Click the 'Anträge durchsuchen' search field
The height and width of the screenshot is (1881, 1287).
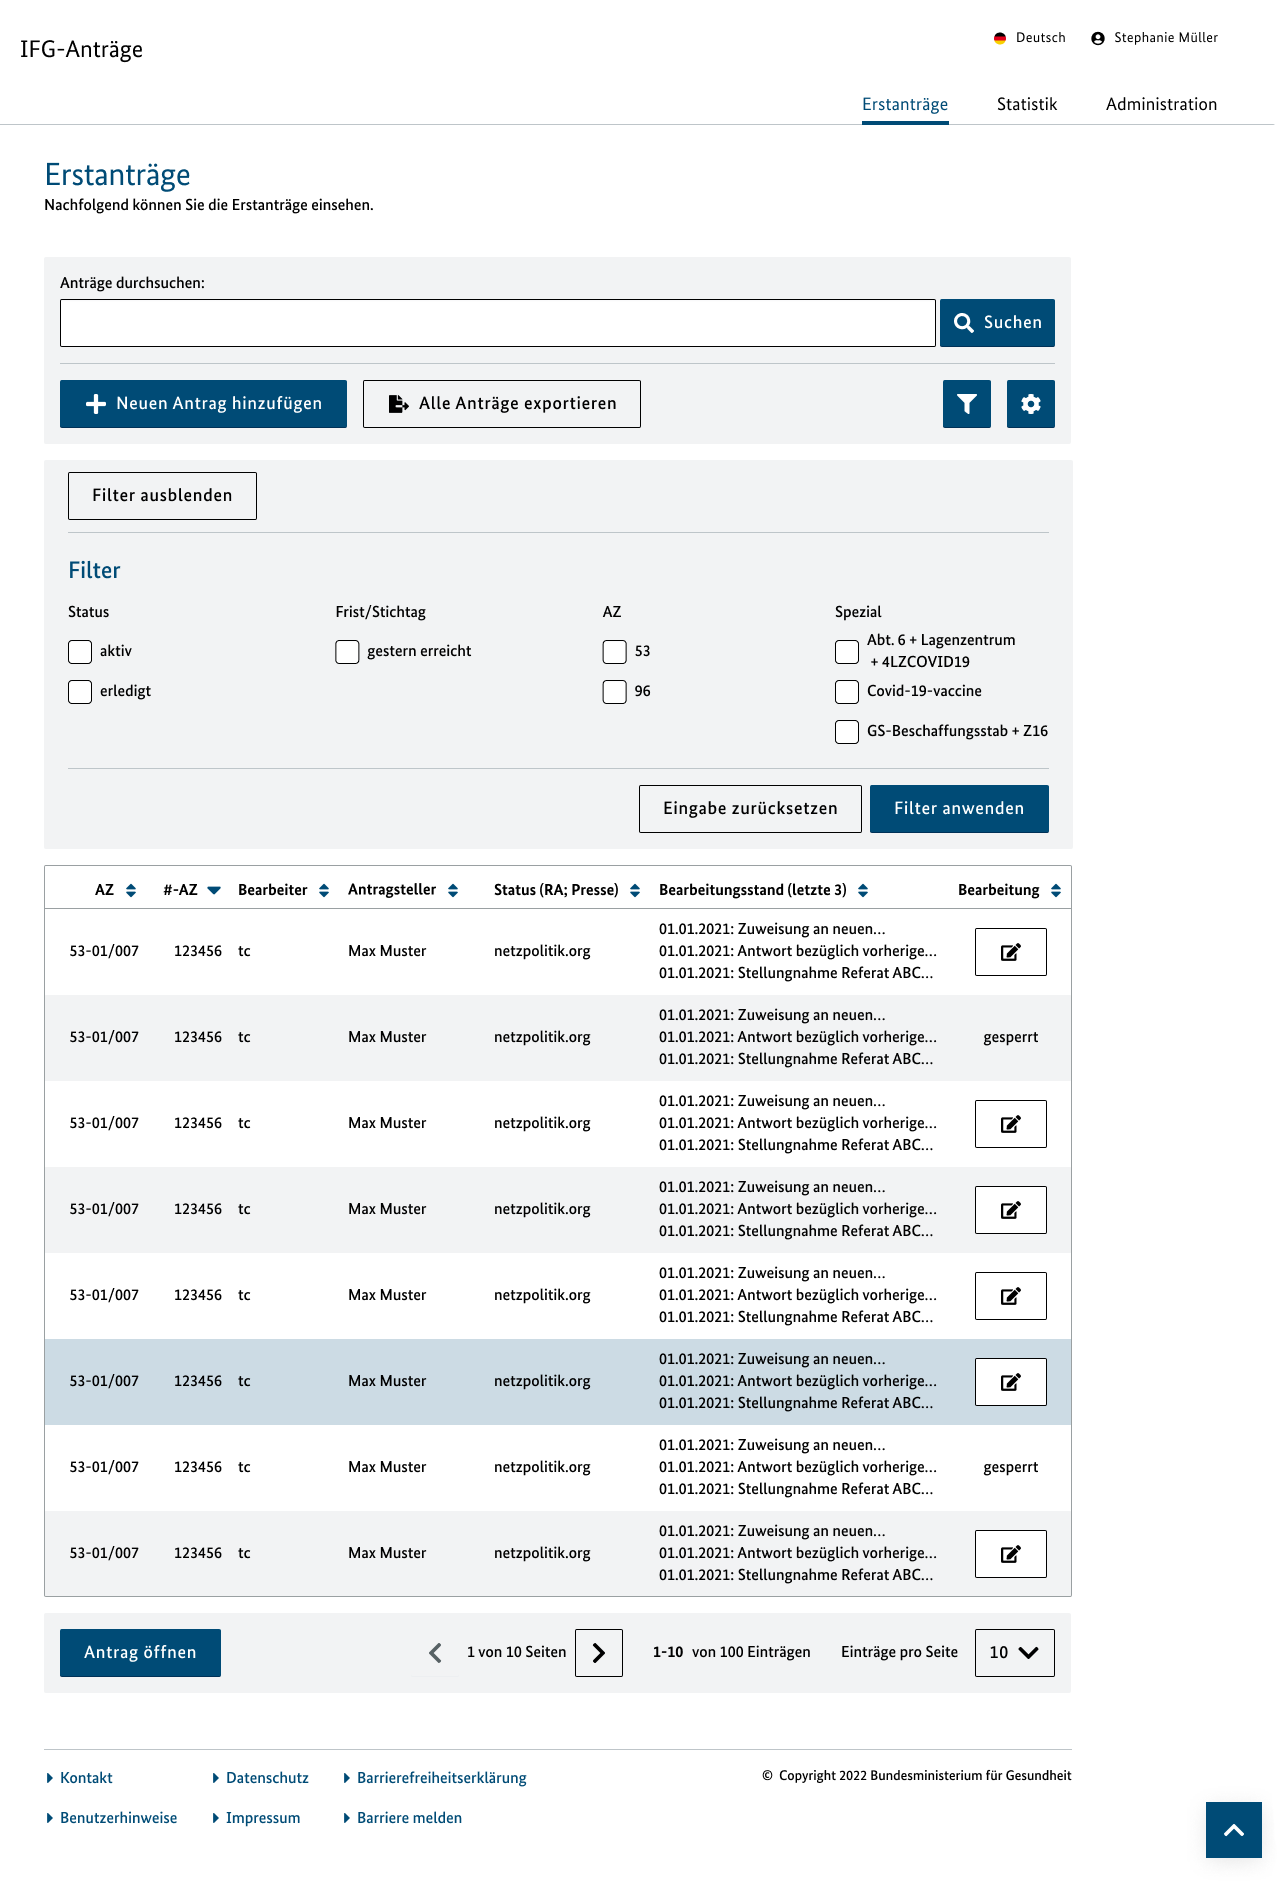point(497,323)
